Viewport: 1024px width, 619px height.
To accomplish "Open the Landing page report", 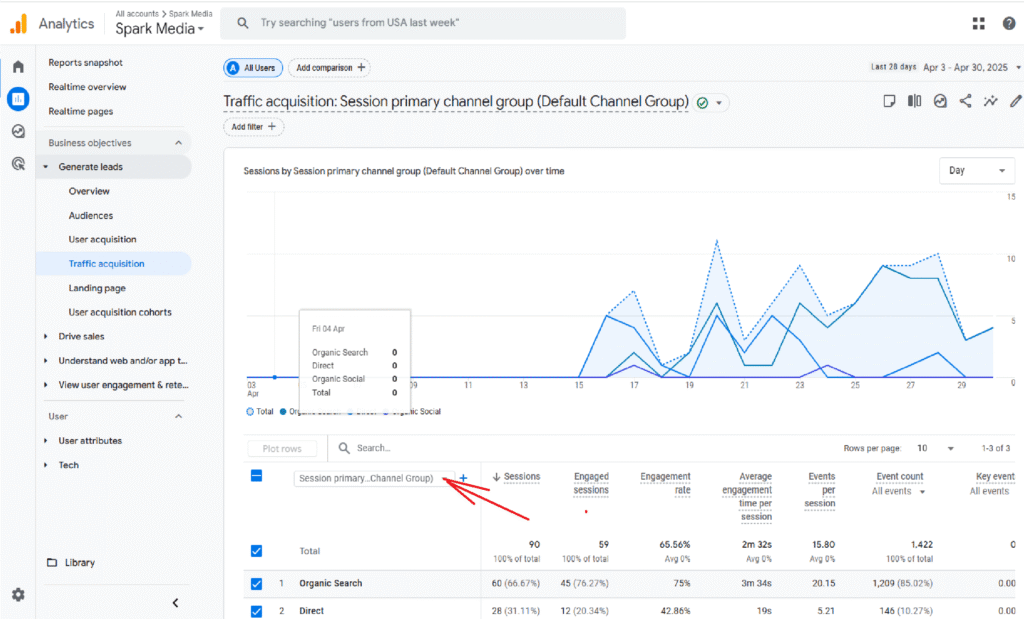I will tap(97, 288).
